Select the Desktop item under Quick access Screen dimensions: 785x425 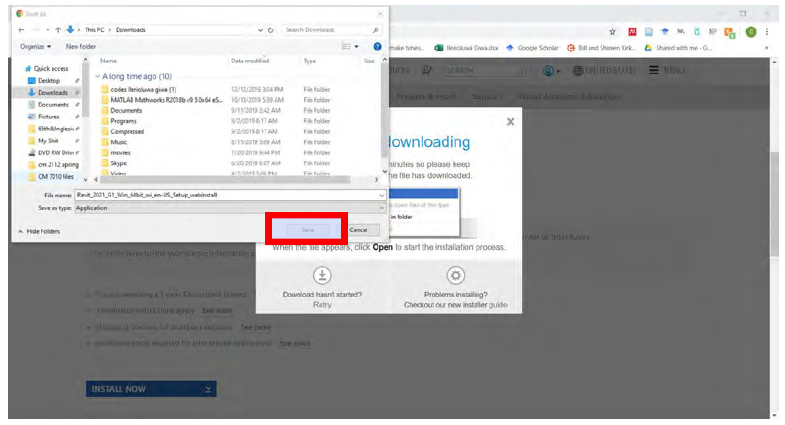point(49,80)
